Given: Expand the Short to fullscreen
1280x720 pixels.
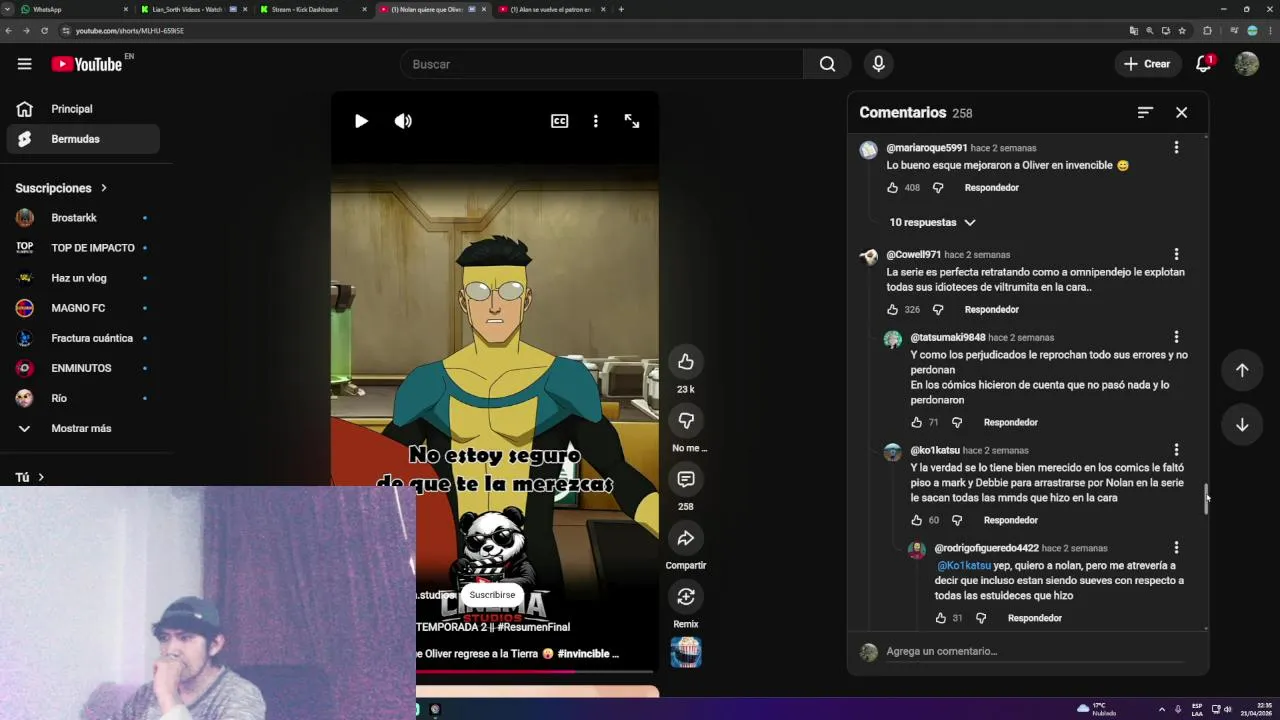Looking at the screenshot, I should pos(632,121).
